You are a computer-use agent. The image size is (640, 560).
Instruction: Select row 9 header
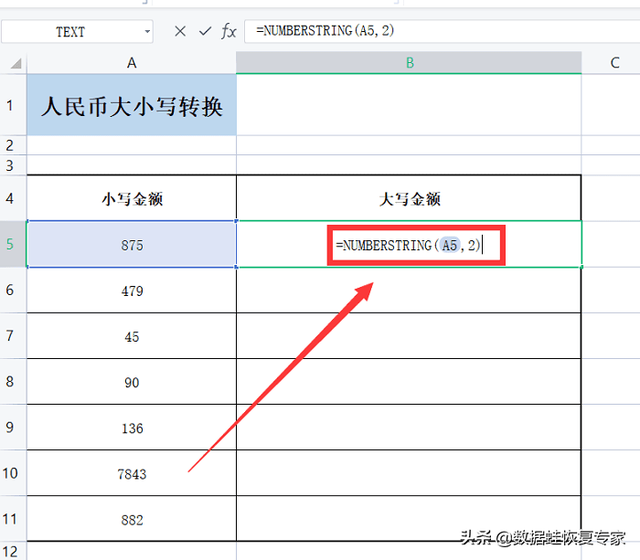(13, 427)
